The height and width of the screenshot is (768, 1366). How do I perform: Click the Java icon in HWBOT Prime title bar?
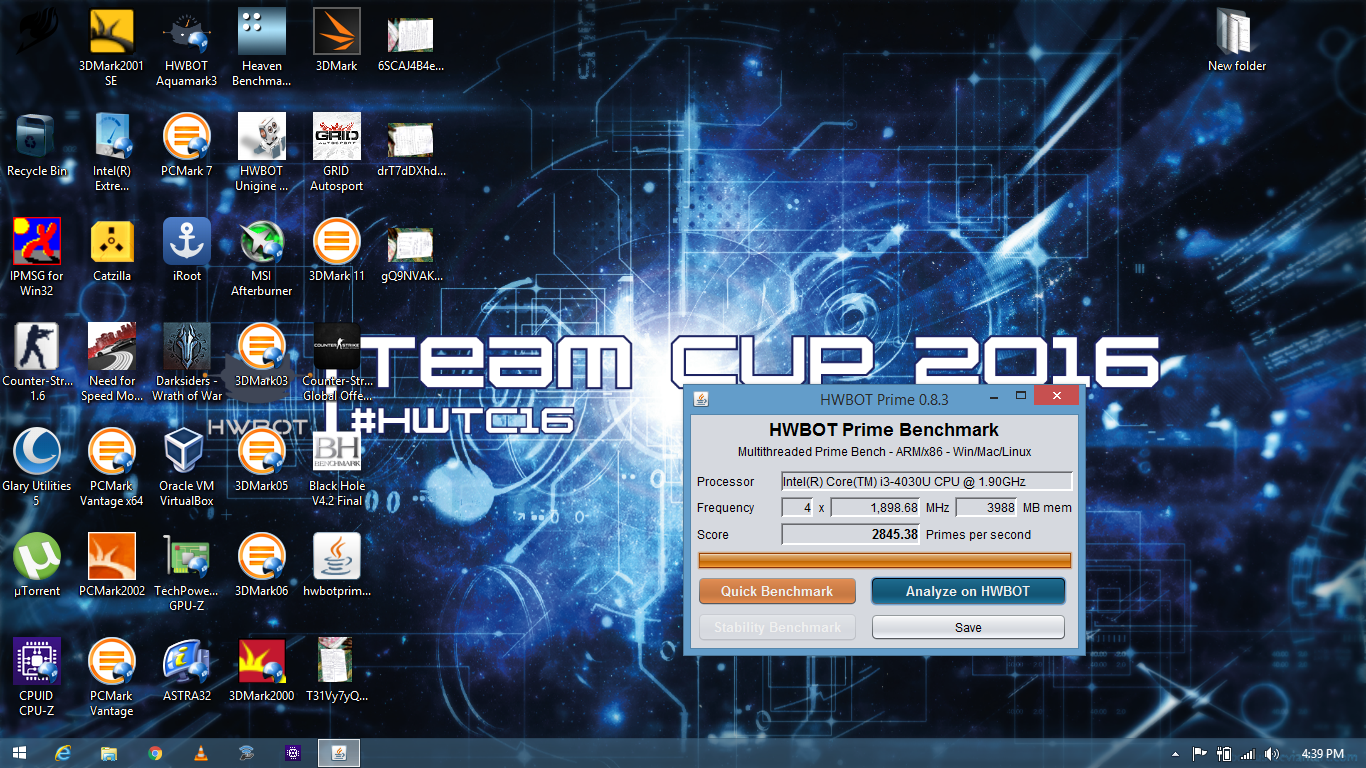(702, 399)
